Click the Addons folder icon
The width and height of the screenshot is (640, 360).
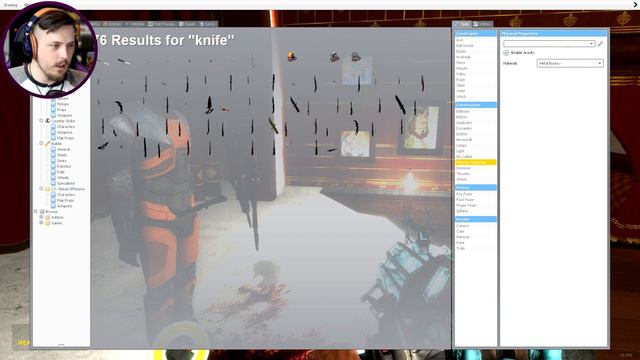coord(47,217)
